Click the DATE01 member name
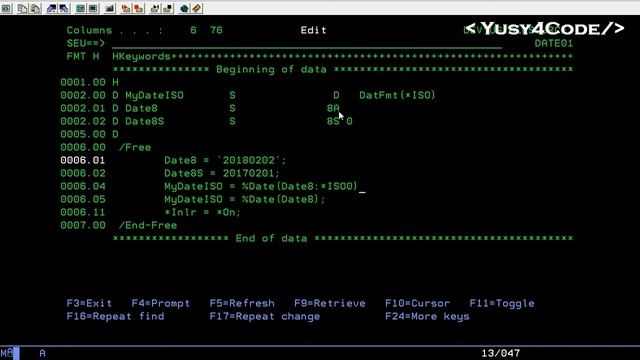The height and width of the screenshot is (360, 640). (x=554, y=43)
